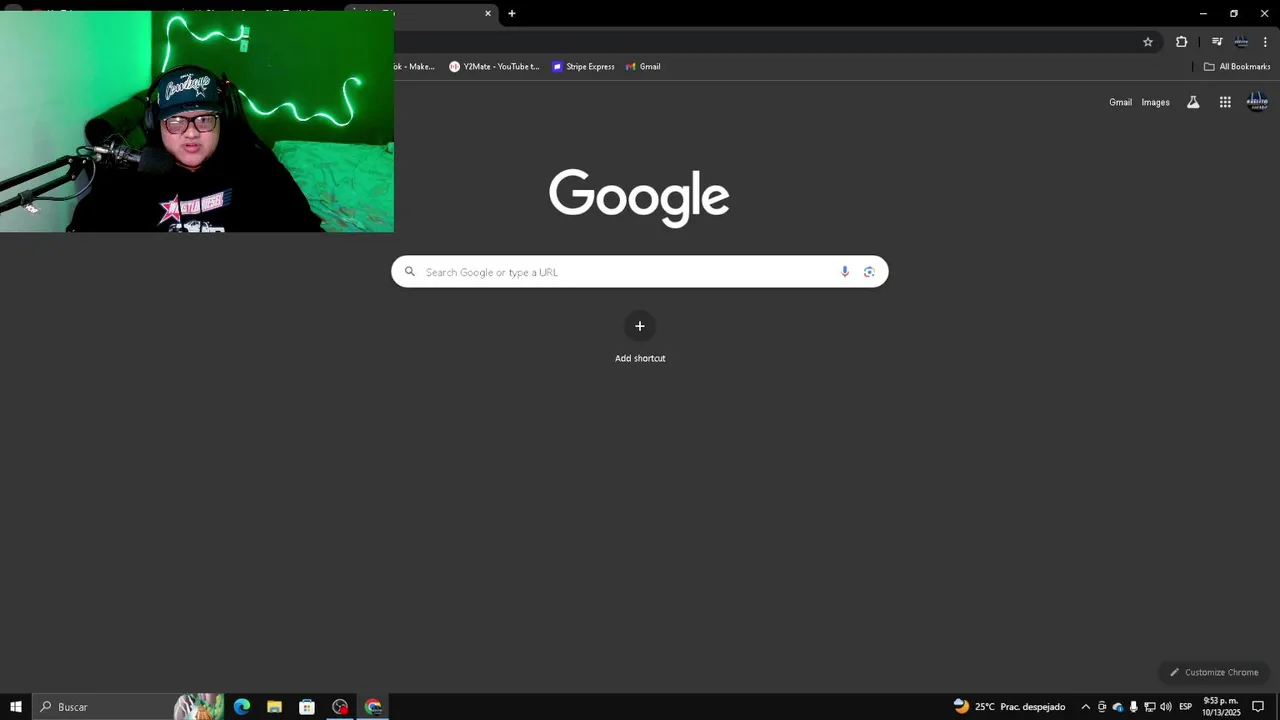Viewport: 1280px width, 720px height.
Task: Switch the ESP input language indicator
Action: pos(1185,707)
